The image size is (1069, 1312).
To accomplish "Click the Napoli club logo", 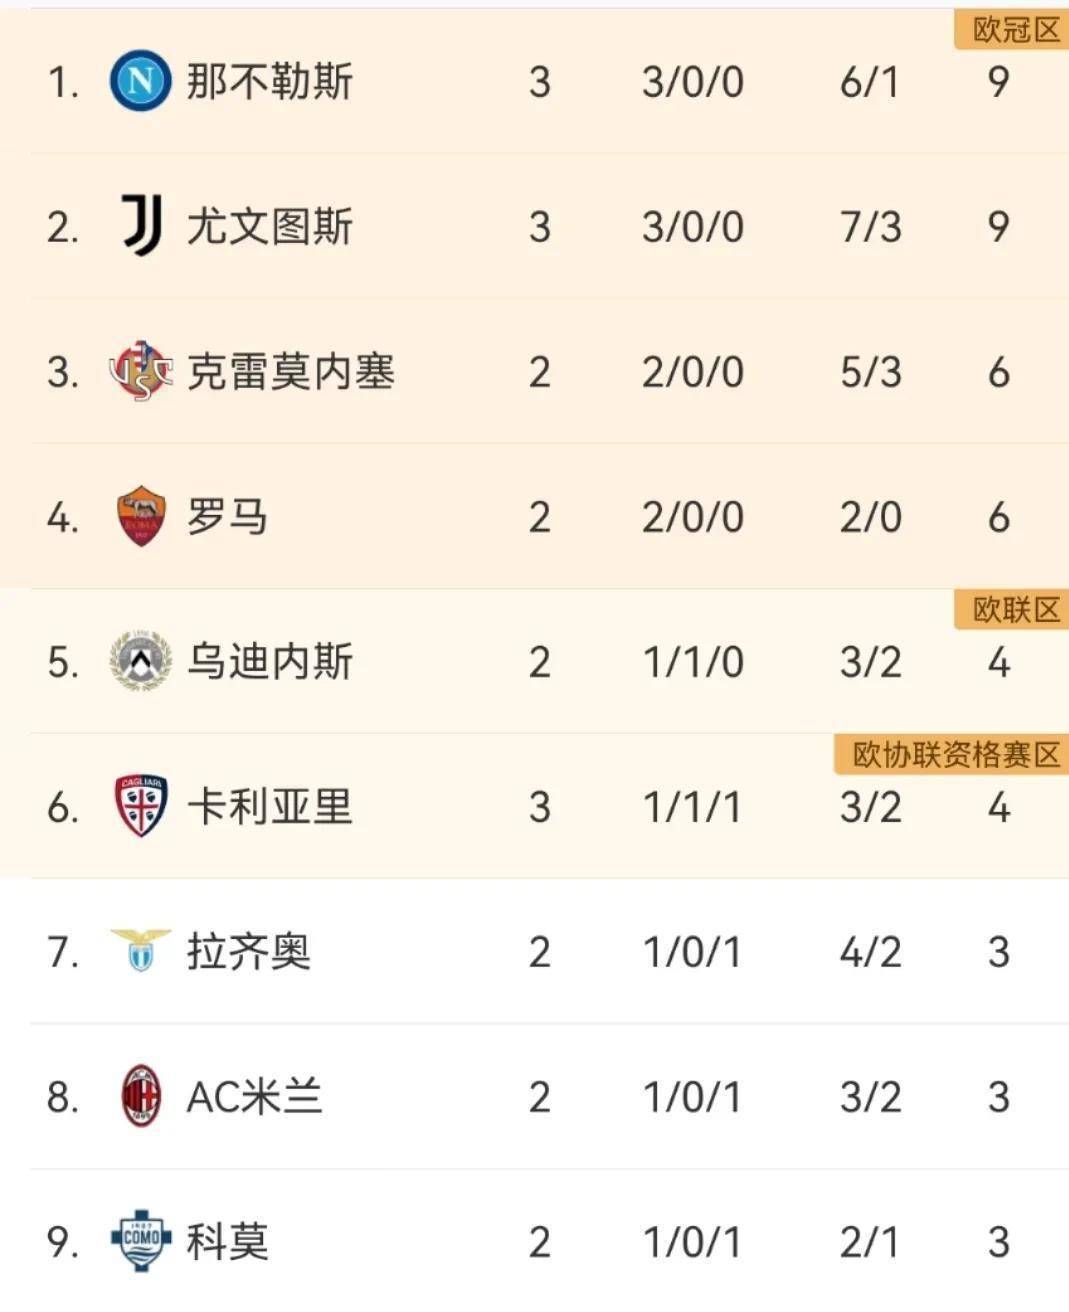I will tap(140, 81).
